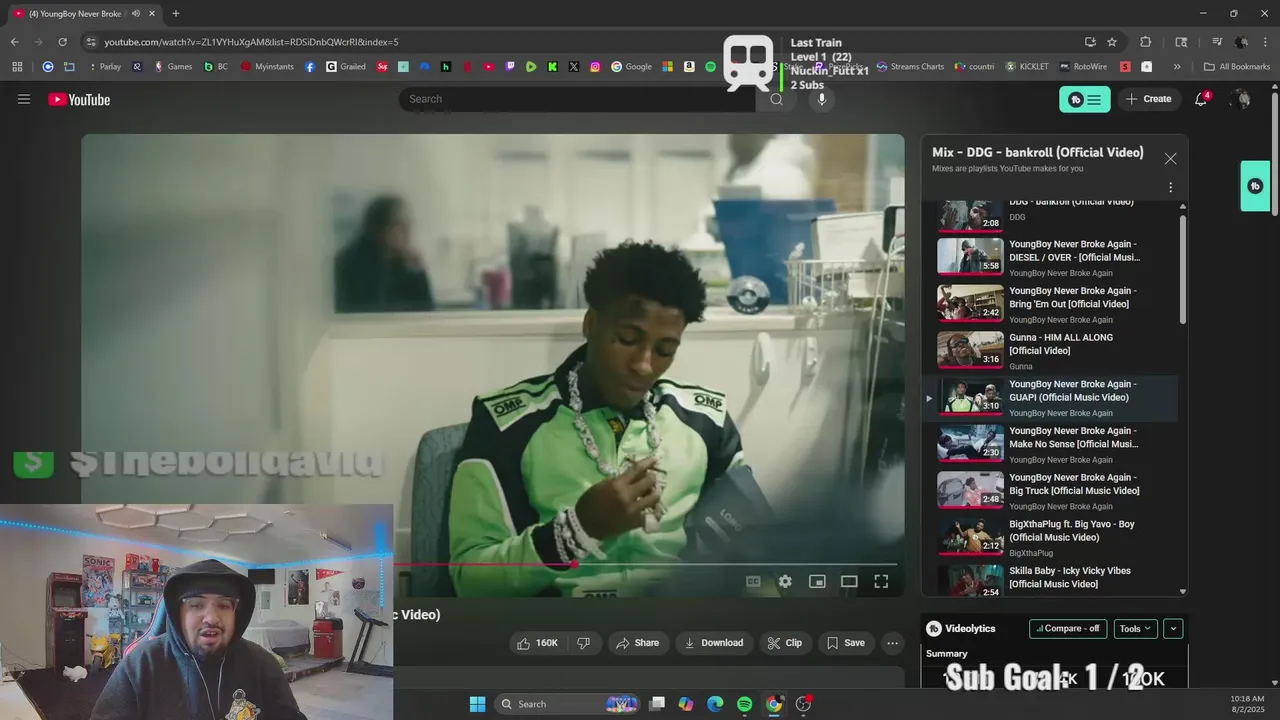1280x720 pixels.
Task: Save the video to a playlist
Action: 846,643
